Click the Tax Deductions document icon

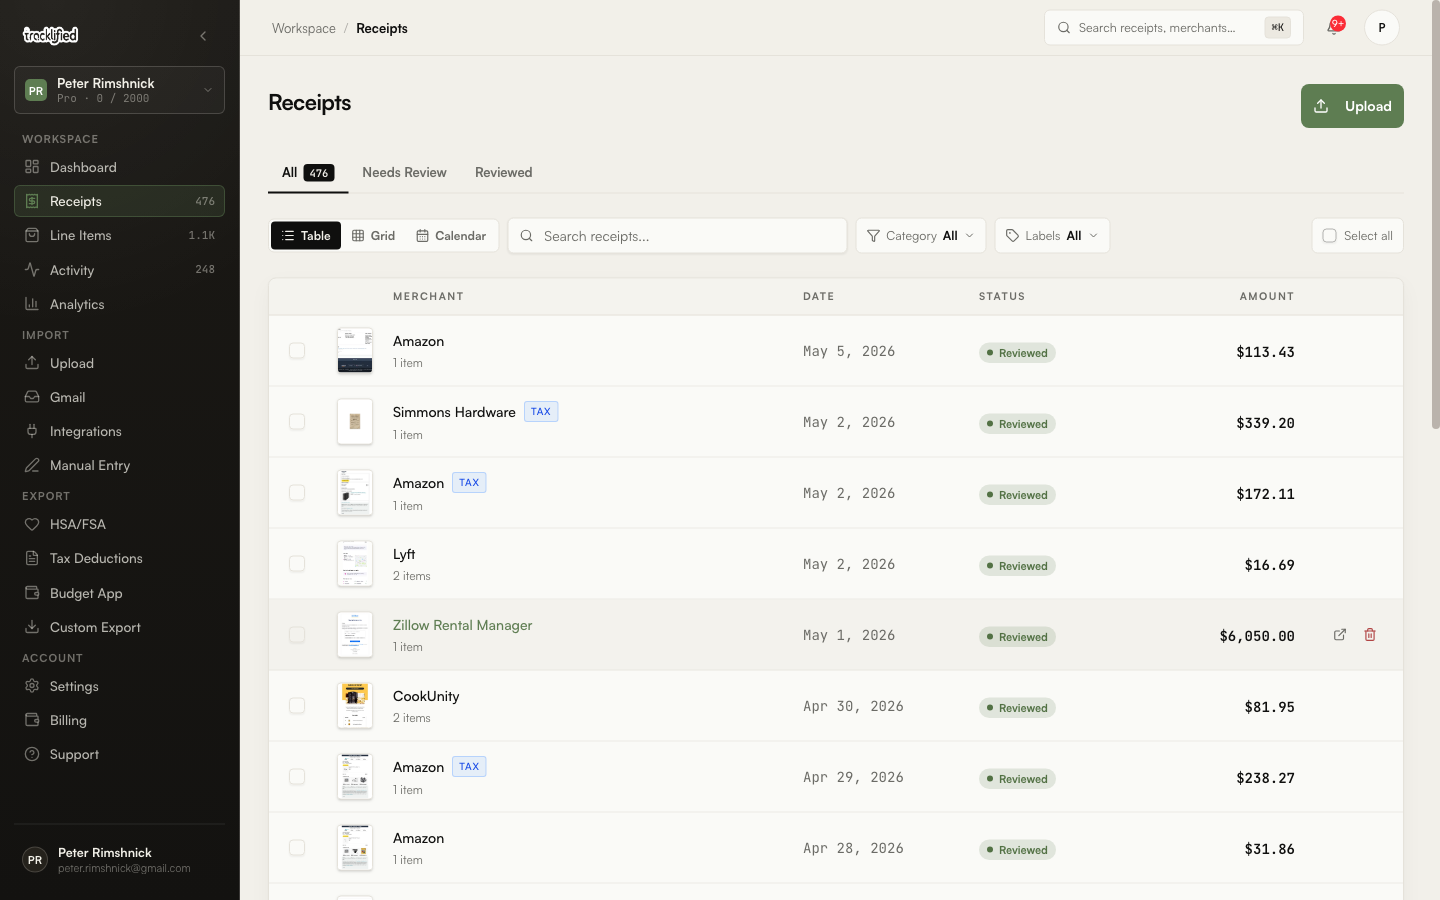pyautogui.click(x=32, y=558)
